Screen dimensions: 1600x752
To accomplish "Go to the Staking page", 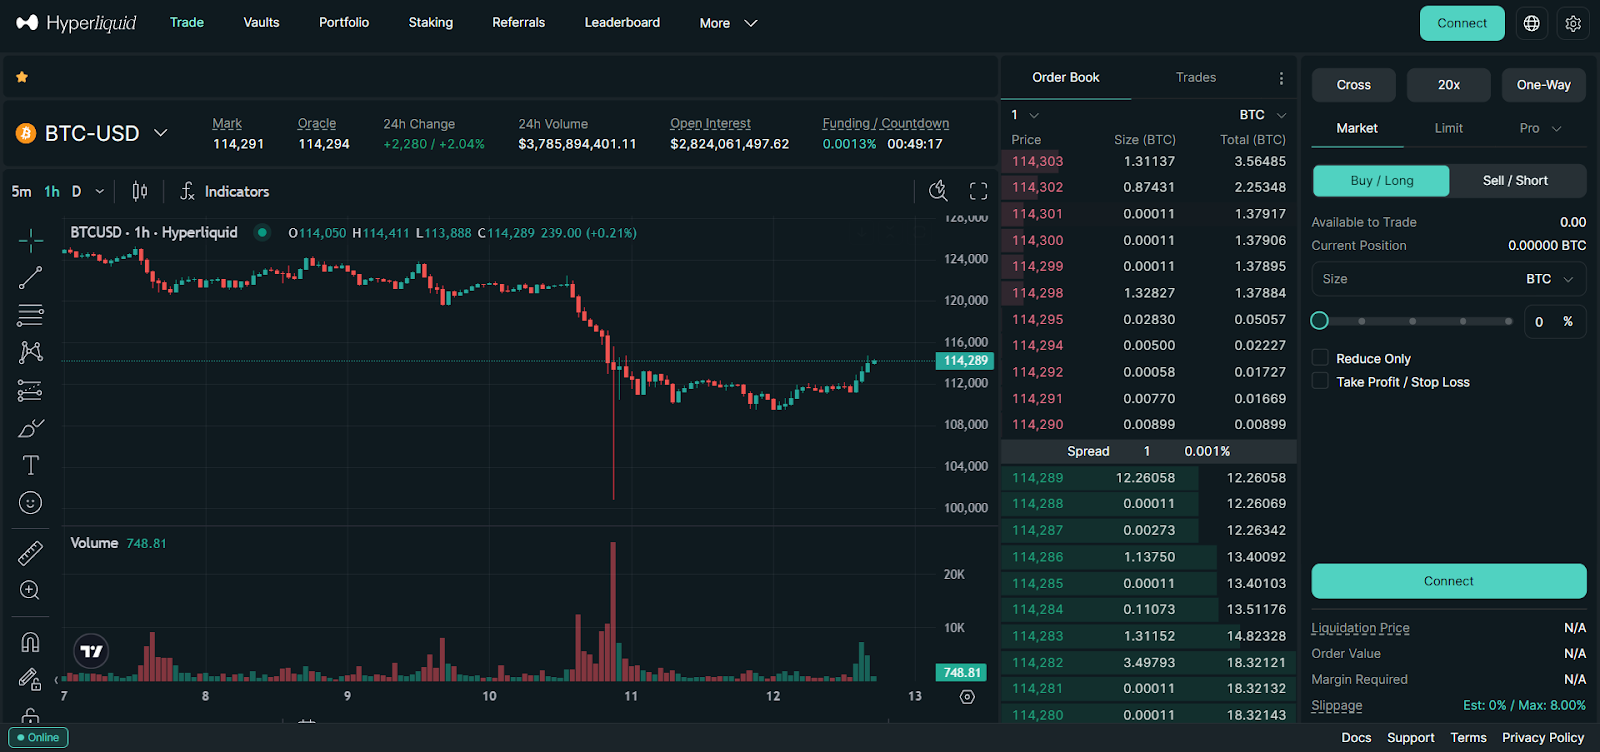I will [x=431, y=22].
